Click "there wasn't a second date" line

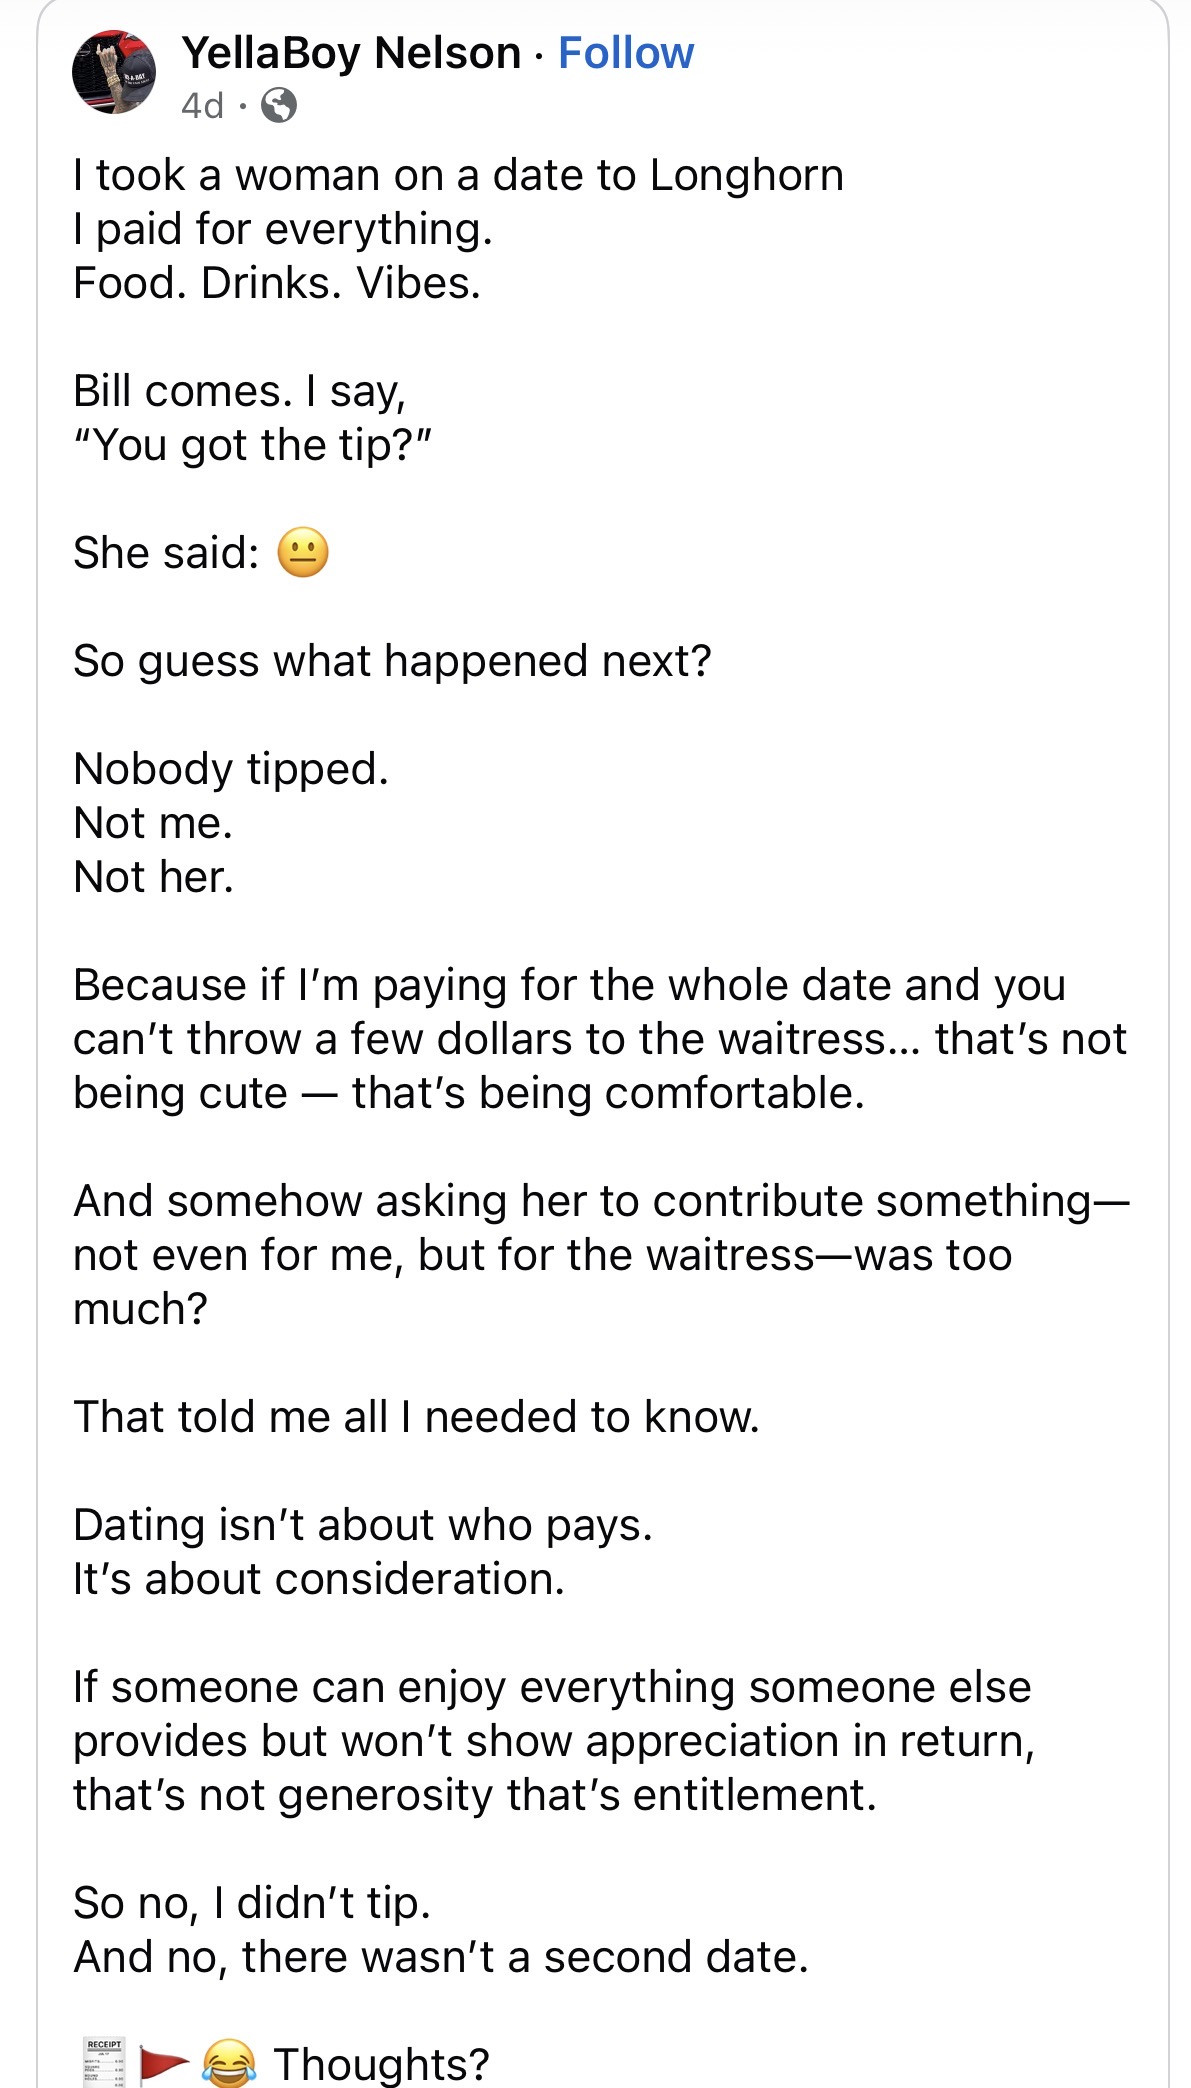tap(440, 1957)
